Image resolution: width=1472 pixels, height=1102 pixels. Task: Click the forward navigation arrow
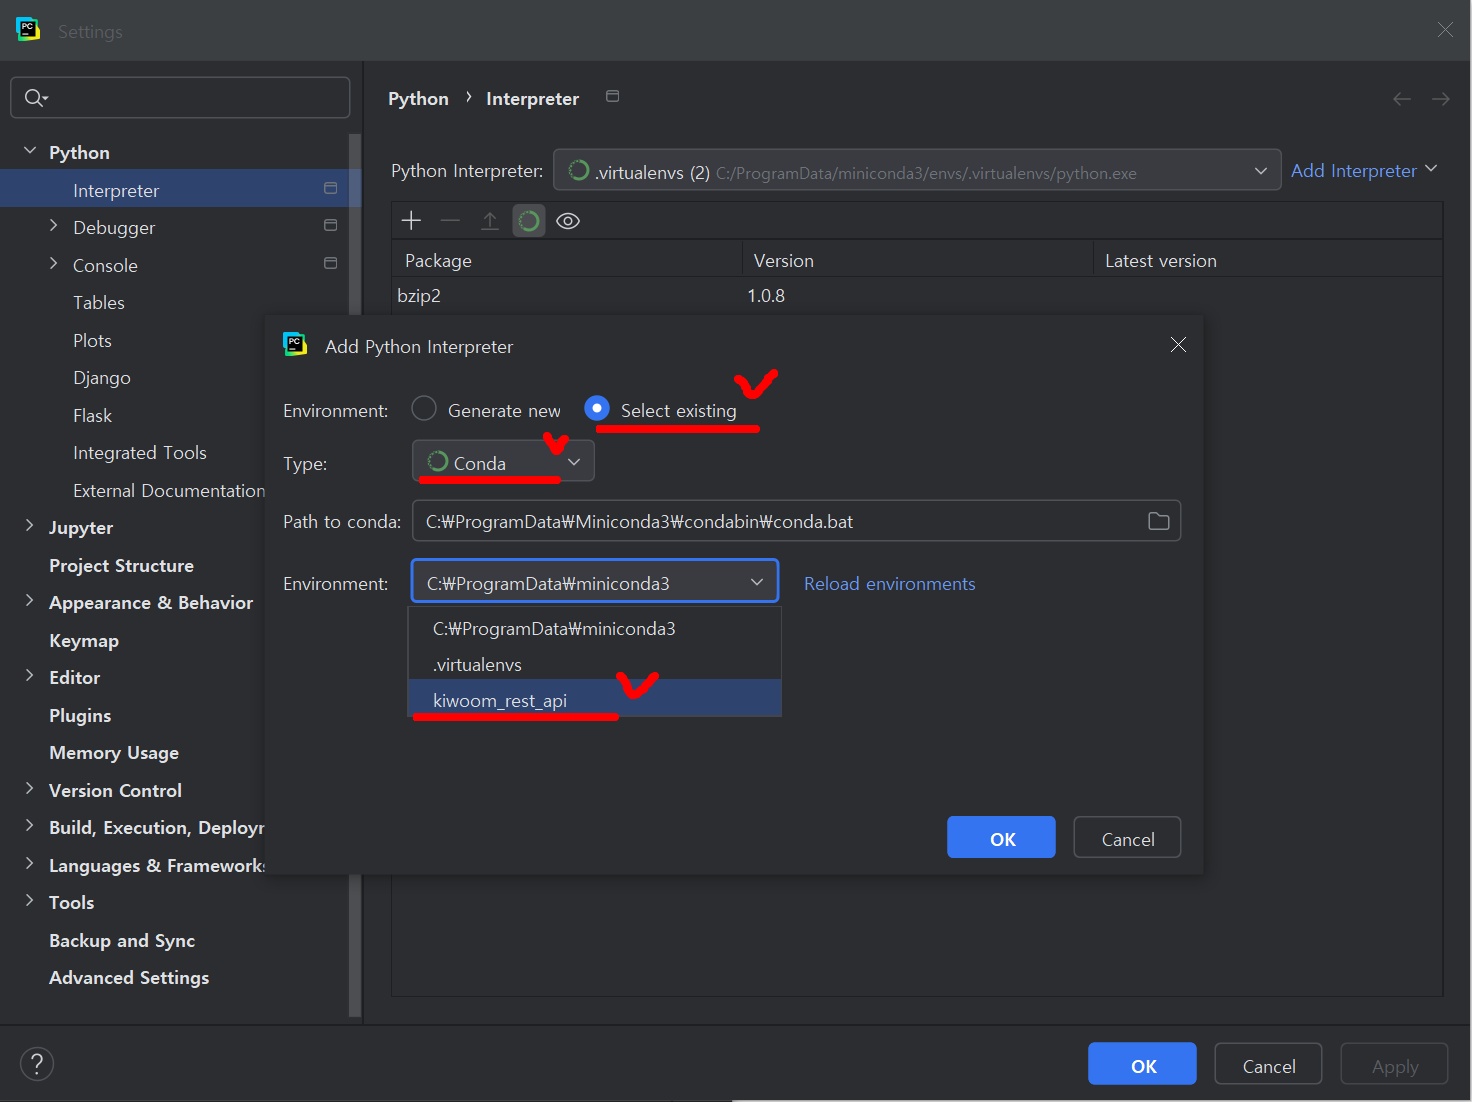coord(1441,98)
